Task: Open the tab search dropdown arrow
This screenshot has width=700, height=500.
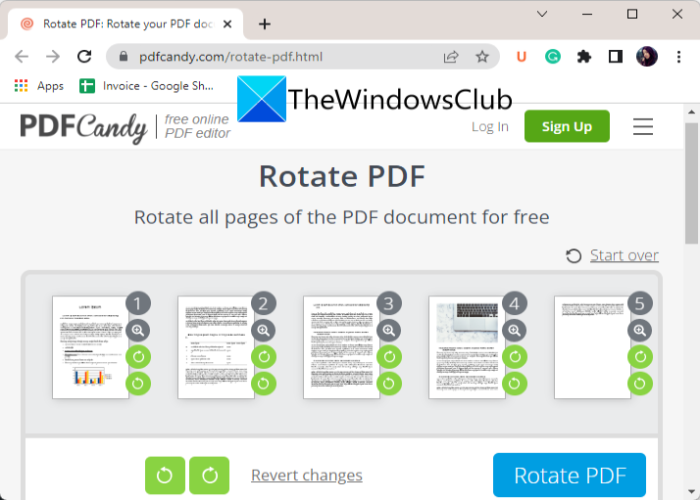Action: [x=542, y=14]
